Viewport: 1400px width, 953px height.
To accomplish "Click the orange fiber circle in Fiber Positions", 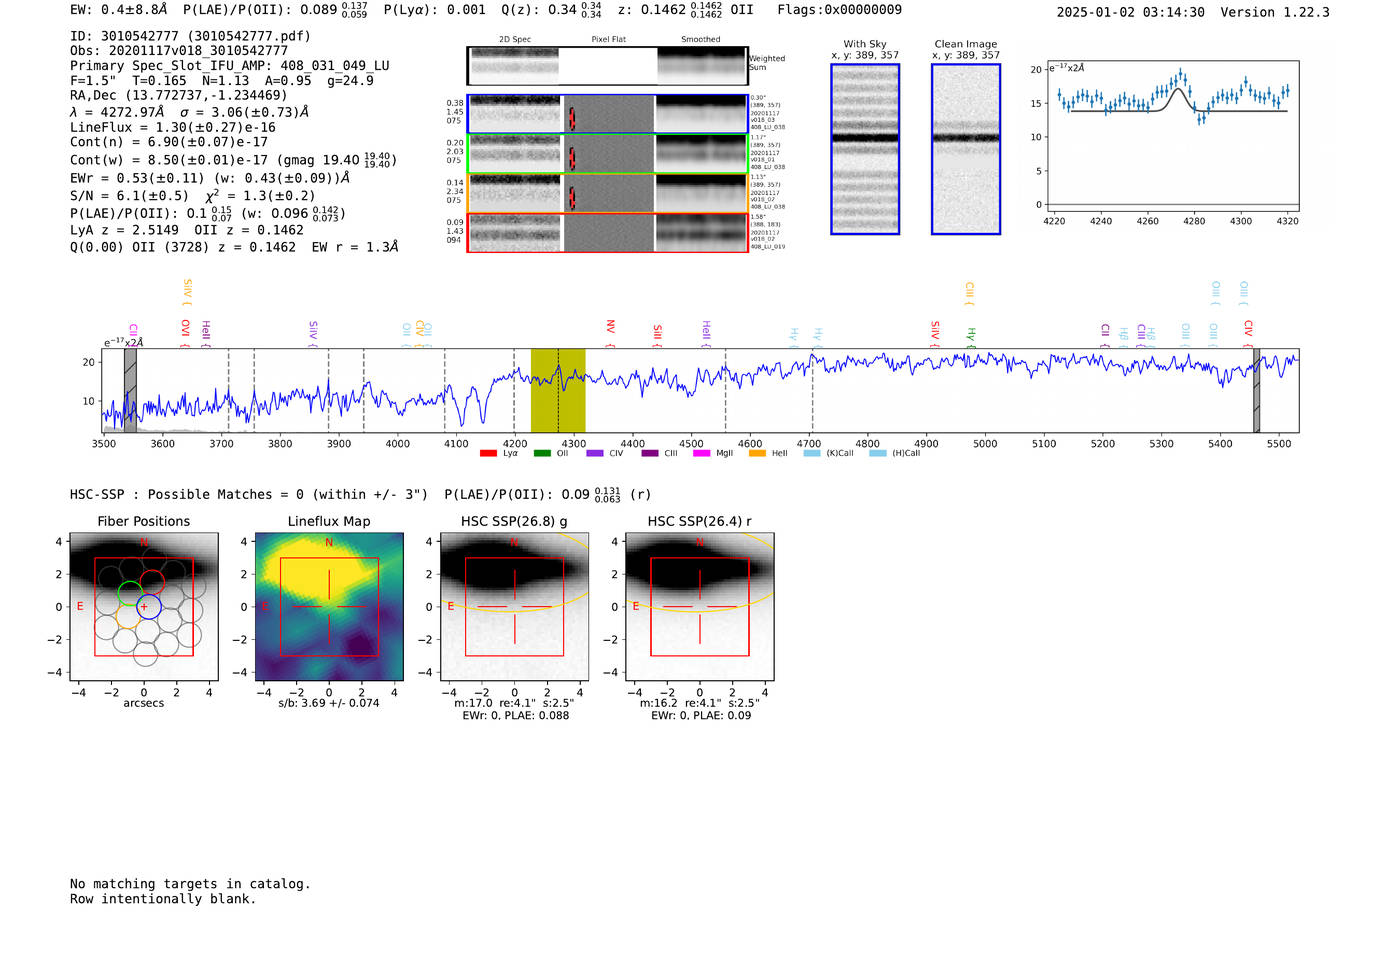I will [x=127, y=617].
